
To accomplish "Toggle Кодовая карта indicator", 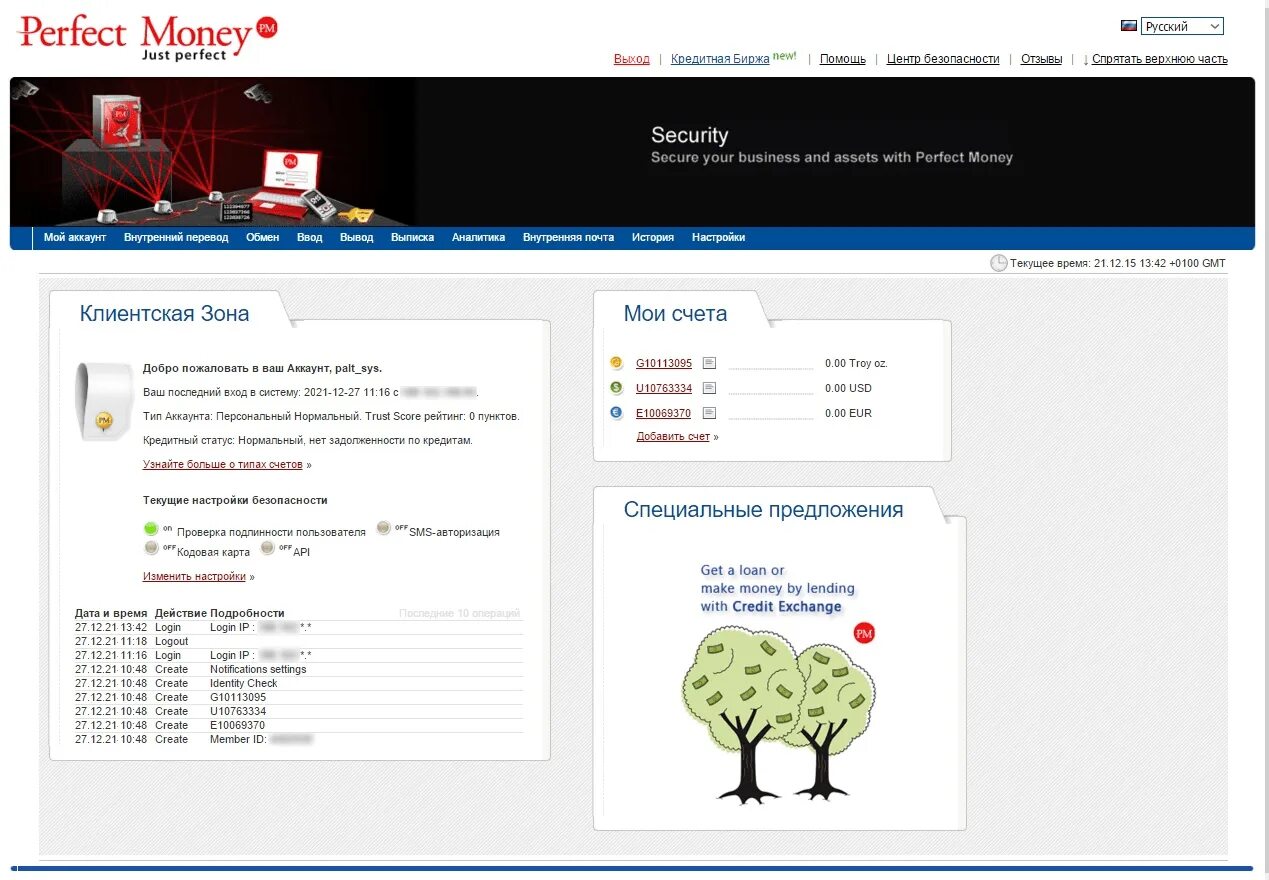I will point(152,548).
